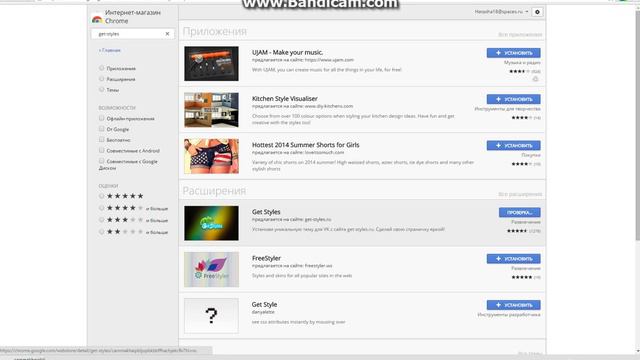640x360 pixels.
Task: Click UJAM star rating
Action: (x=520, y=71)
